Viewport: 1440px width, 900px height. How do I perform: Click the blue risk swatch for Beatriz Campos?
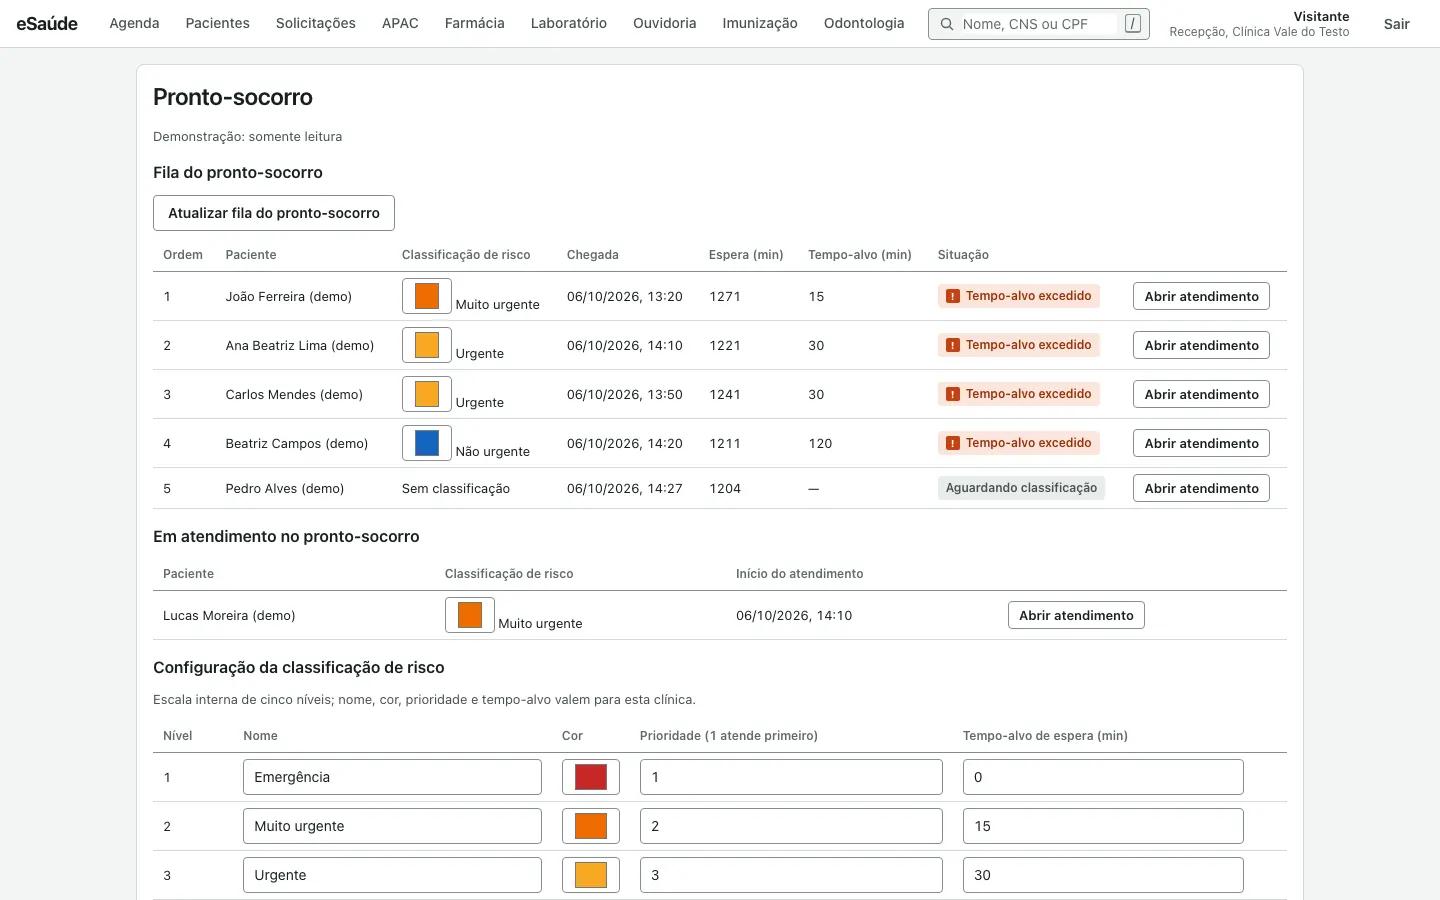(x=427, y=443)
